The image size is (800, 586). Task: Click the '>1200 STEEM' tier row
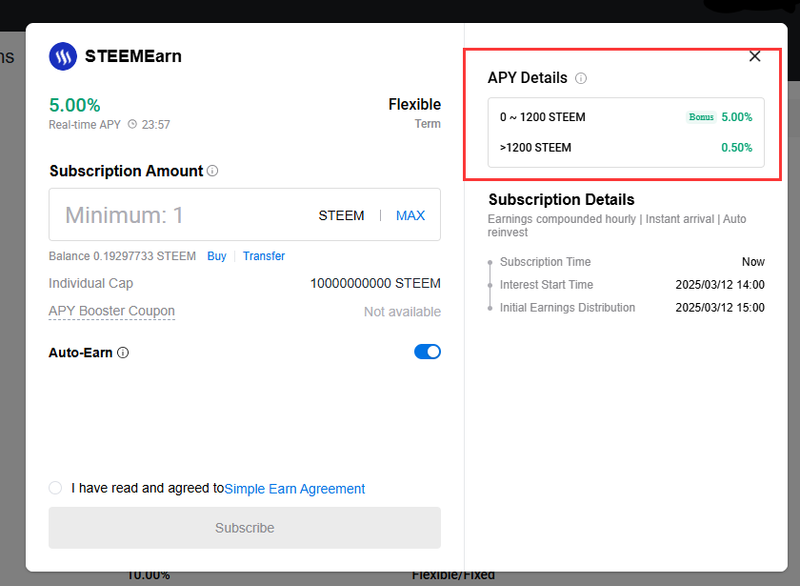[626, 147]
